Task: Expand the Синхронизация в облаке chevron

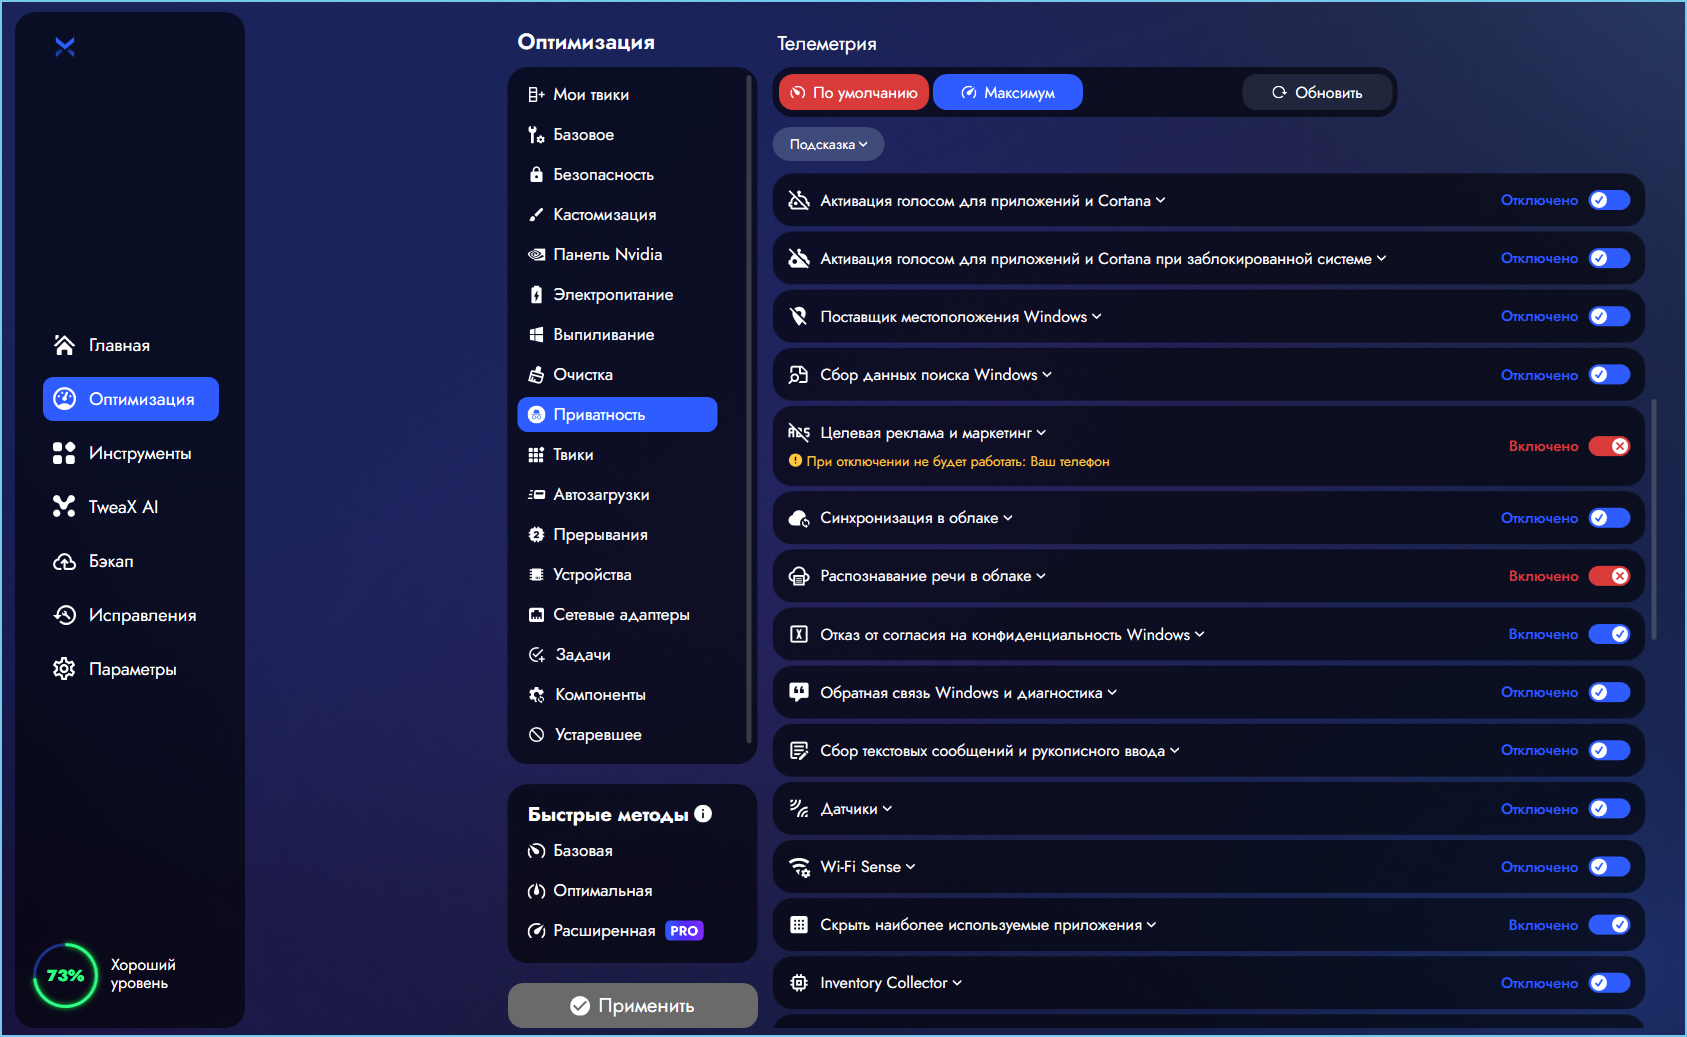Action: [x=1008, y=518]
